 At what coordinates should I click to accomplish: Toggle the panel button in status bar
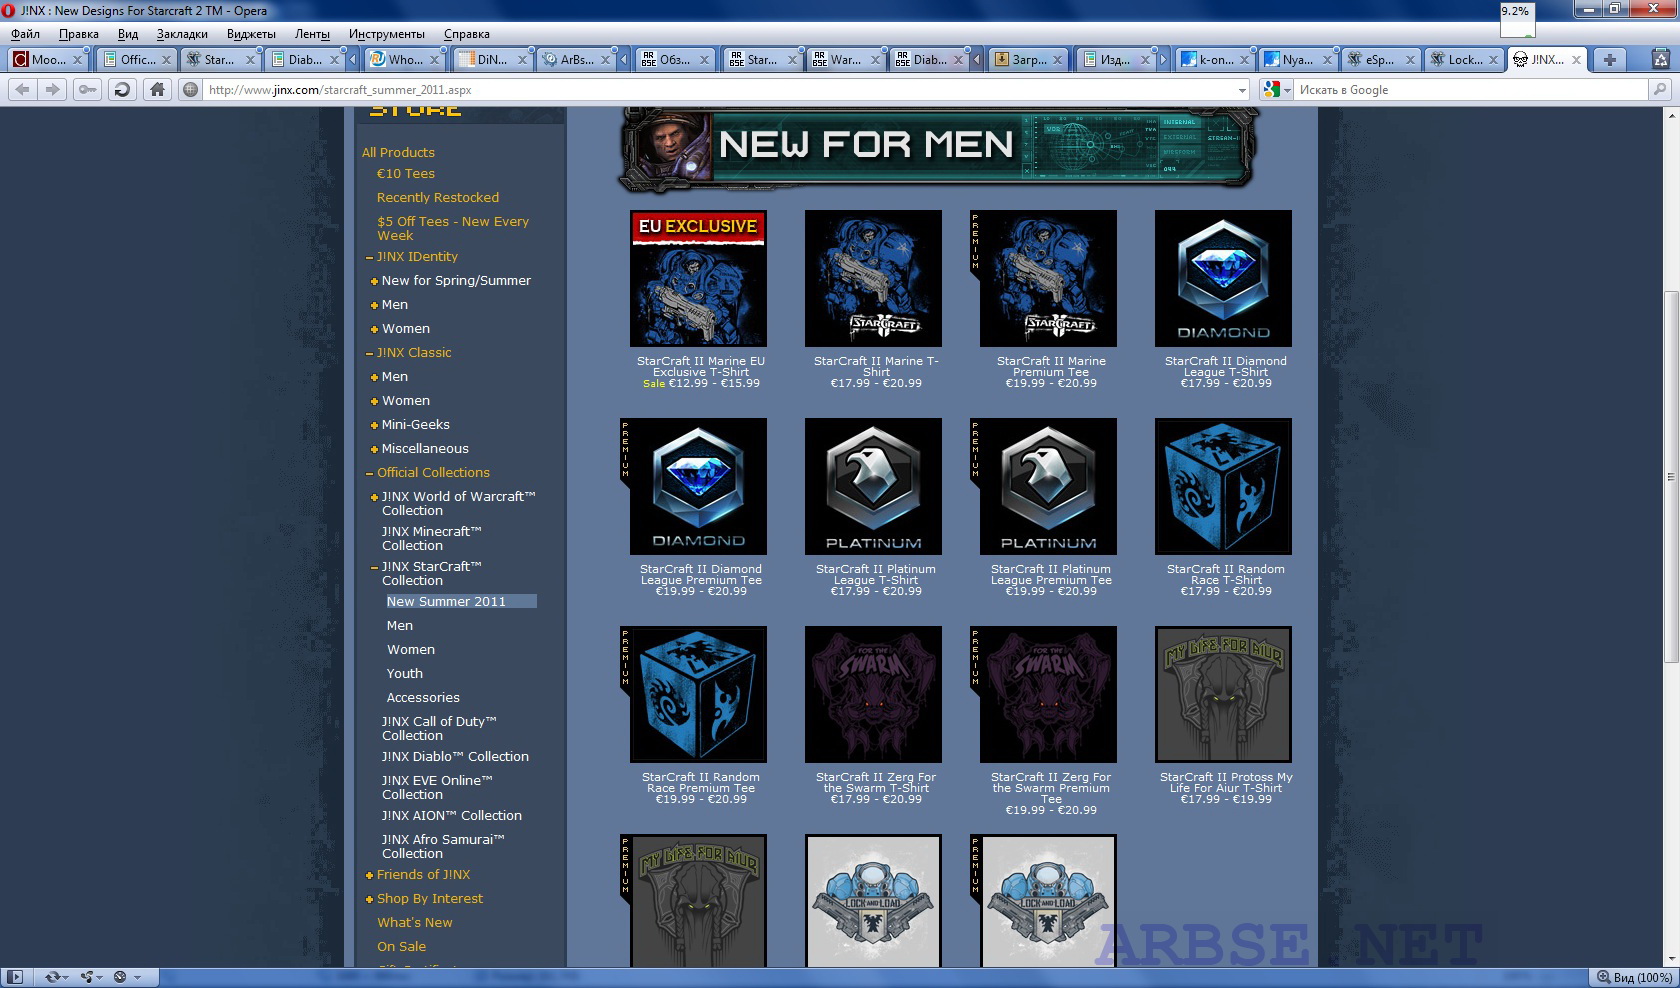click(x=15, y=977)
